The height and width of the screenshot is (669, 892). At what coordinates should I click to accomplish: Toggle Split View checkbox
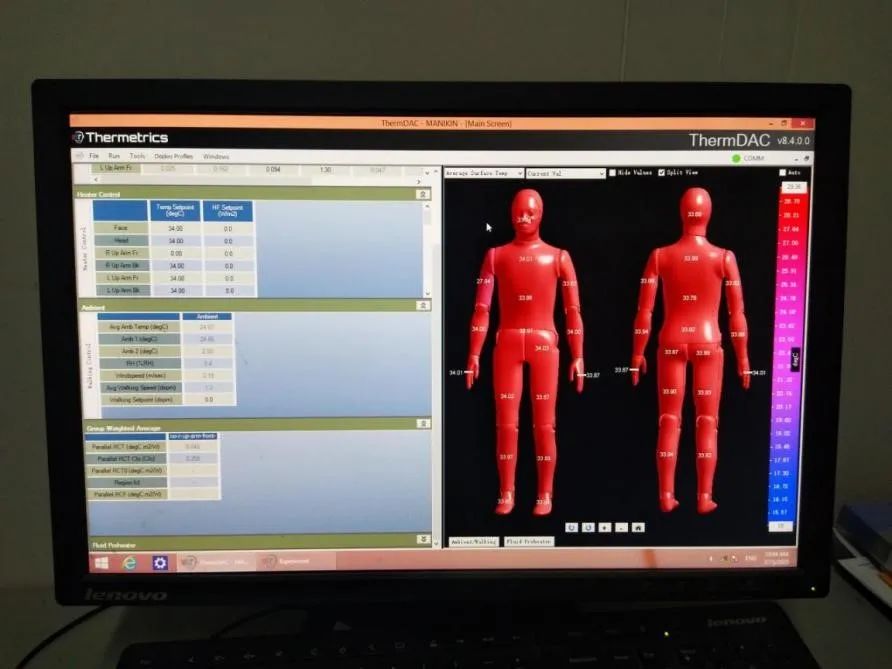click(x=662, y=173)
